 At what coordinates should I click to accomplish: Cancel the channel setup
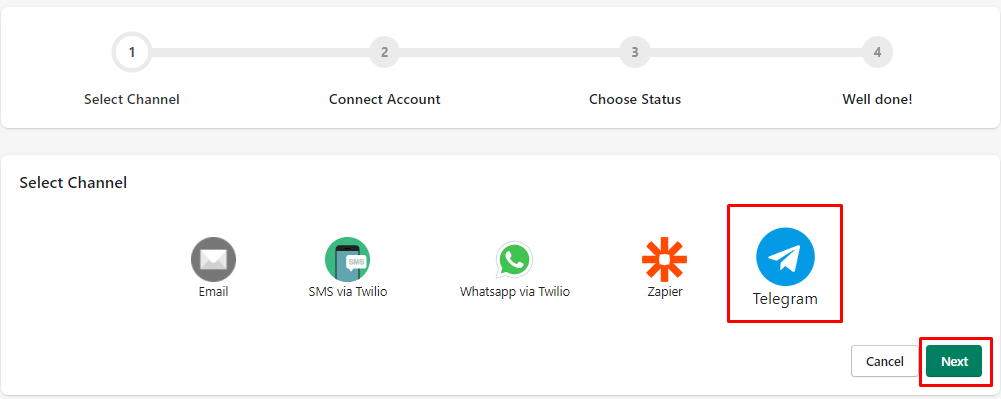884,361
